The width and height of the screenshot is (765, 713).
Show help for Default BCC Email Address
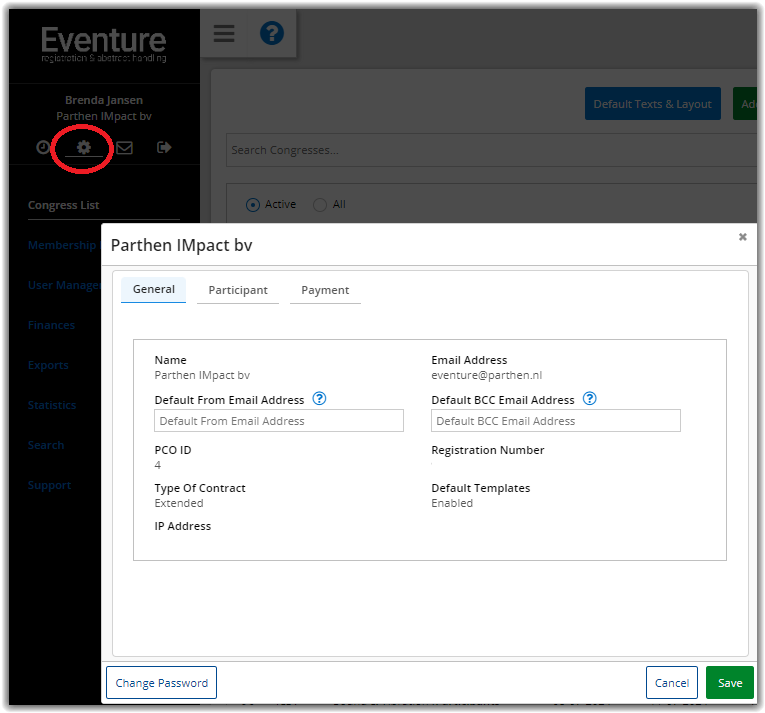pos(589,399)
